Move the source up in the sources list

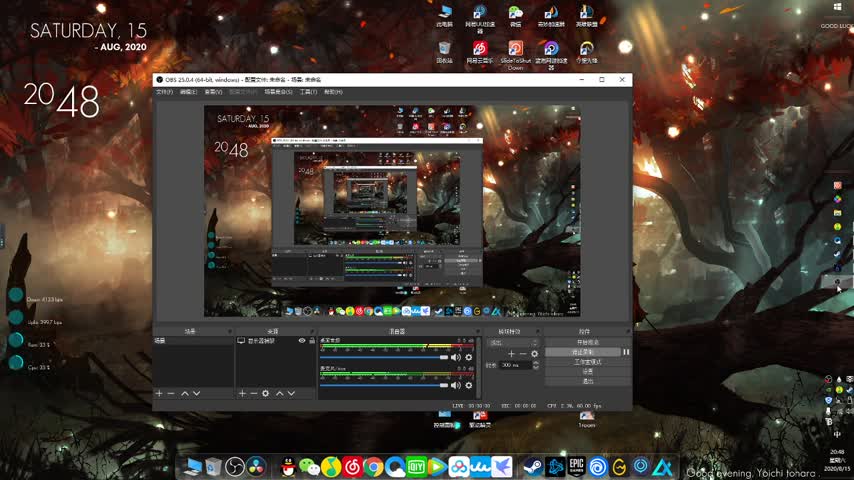tap(279, 393)
